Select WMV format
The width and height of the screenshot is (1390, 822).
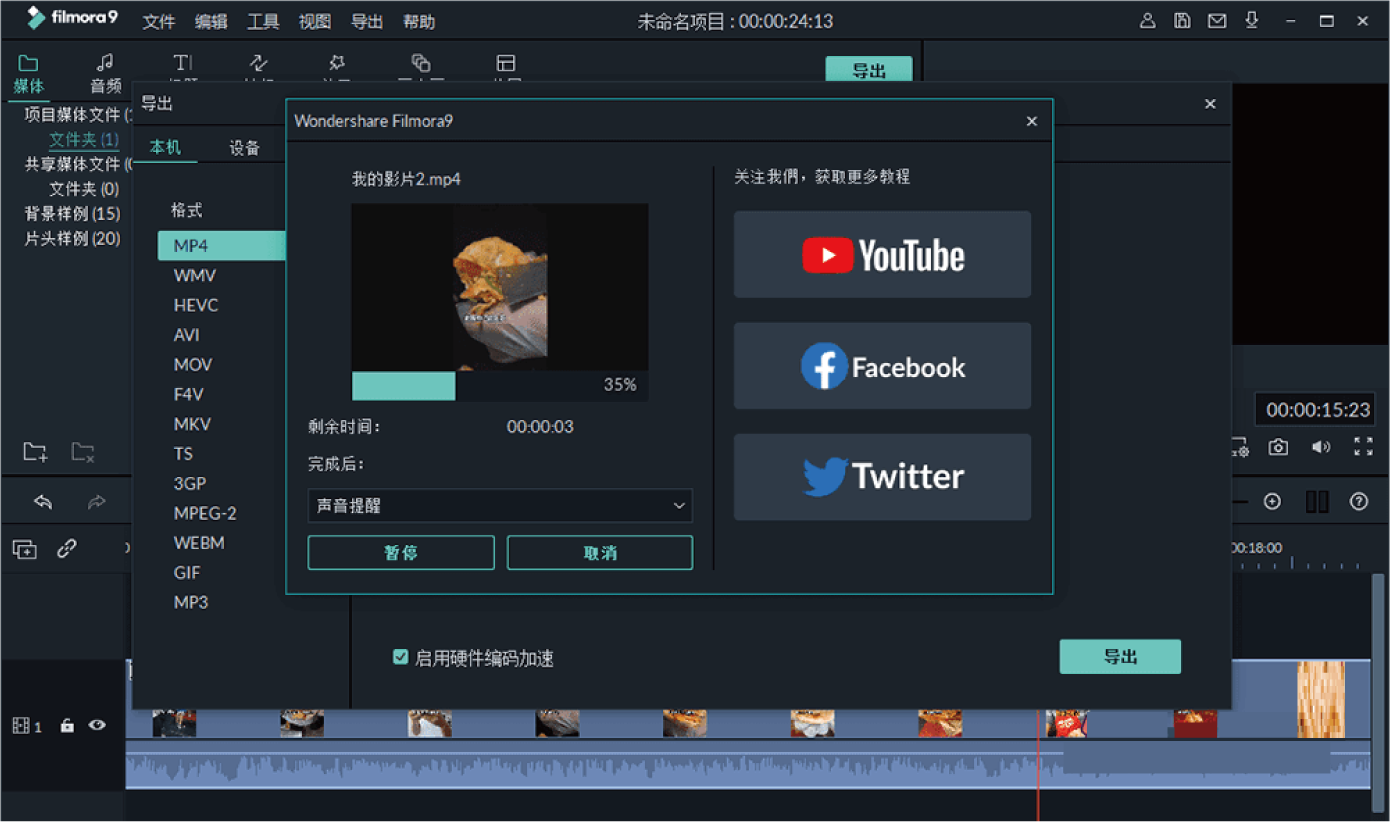[195, 275]
